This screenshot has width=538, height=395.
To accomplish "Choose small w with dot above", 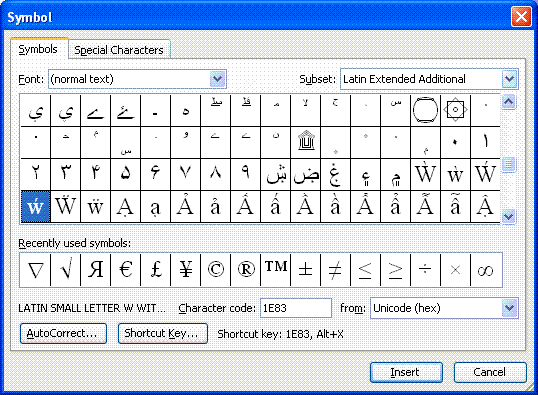I will coord(456,174).
